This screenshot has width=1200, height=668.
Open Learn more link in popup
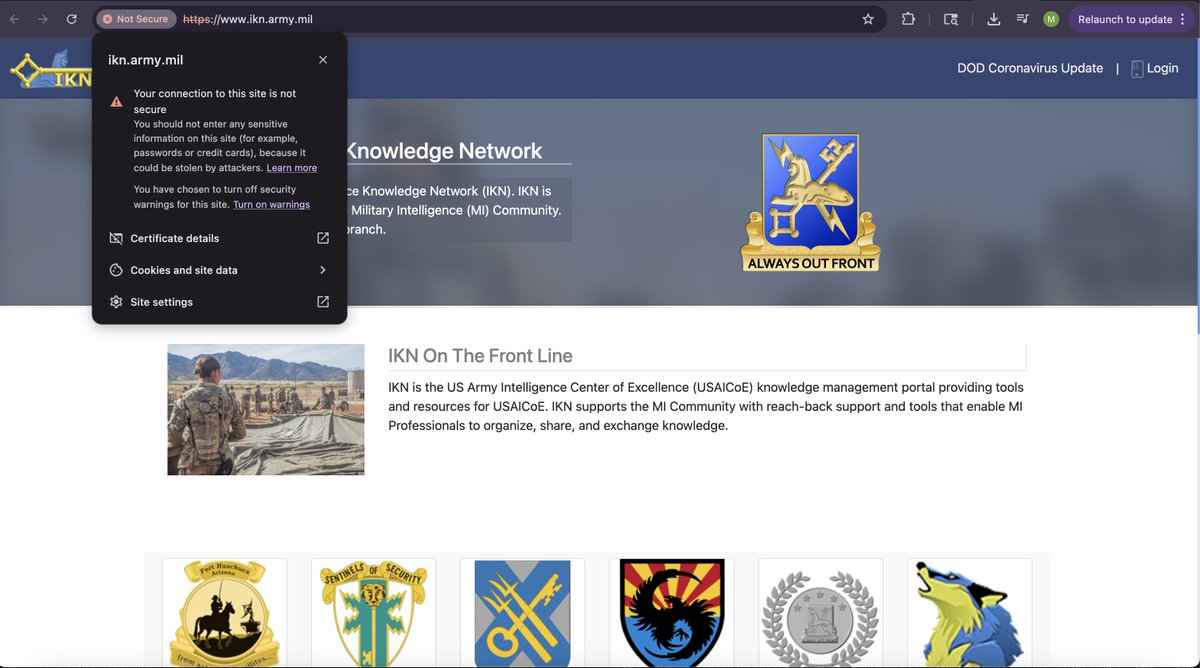(x=292, y=168)
